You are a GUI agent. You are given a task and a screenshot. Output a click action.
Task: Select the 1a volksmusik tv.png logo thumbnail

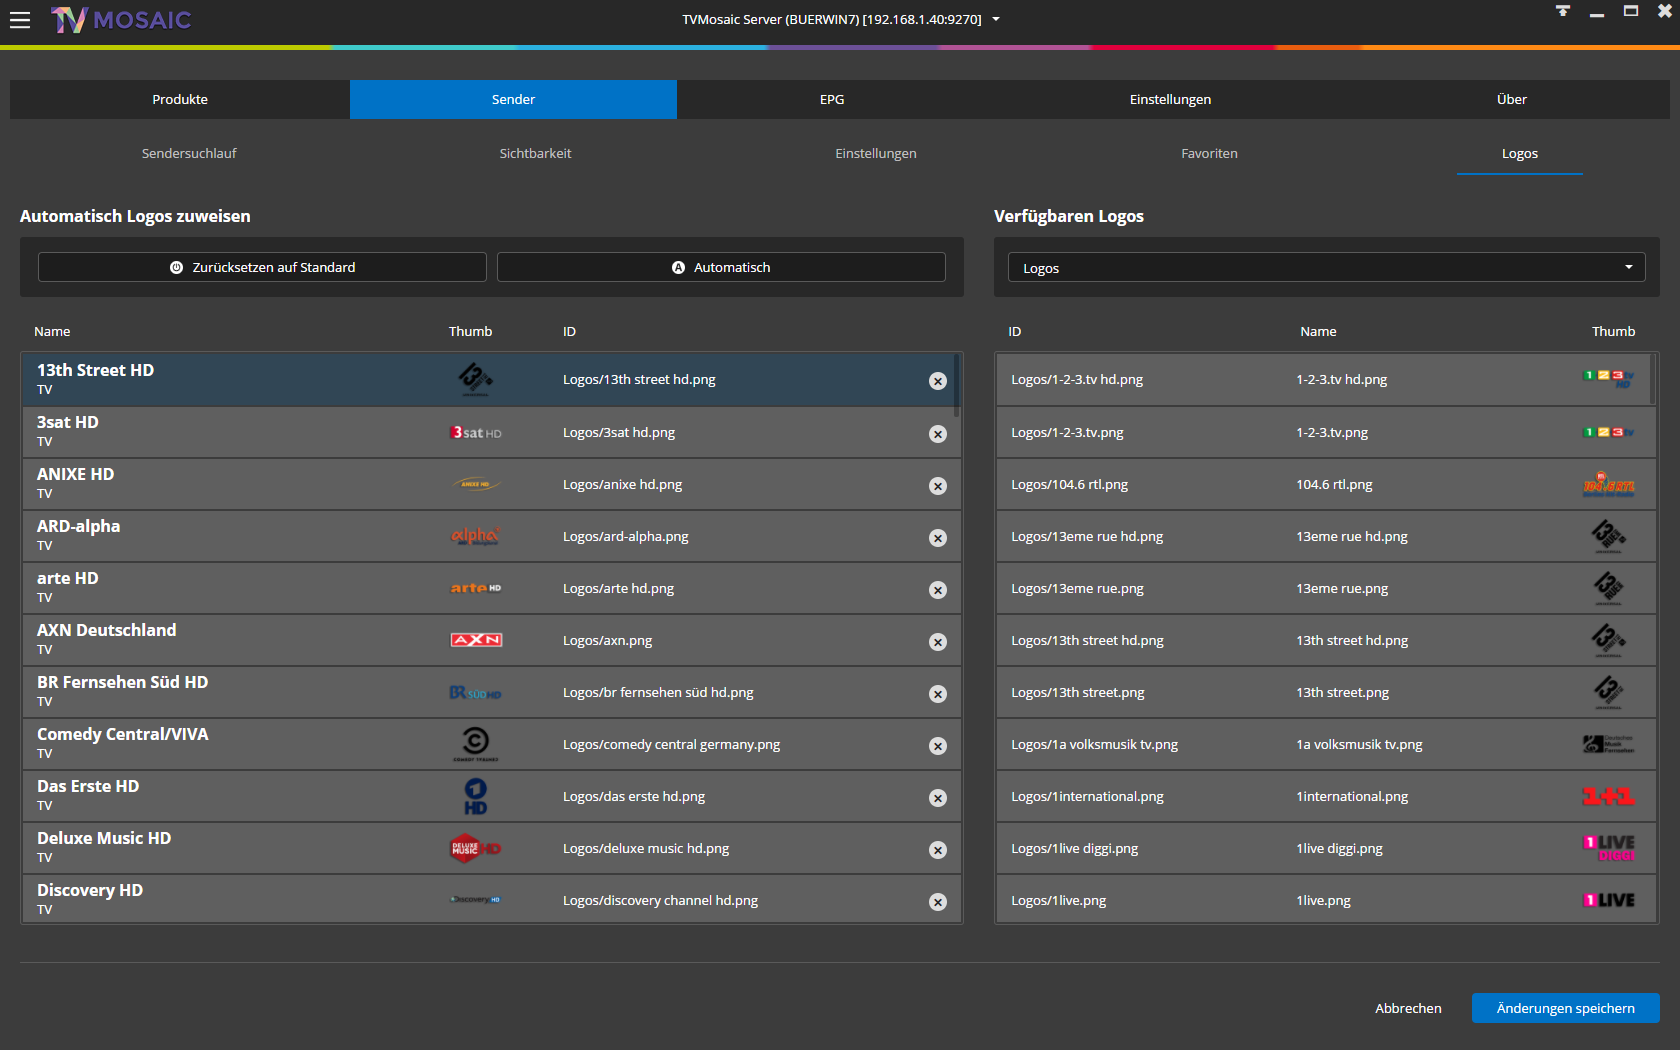(1608, 744)
